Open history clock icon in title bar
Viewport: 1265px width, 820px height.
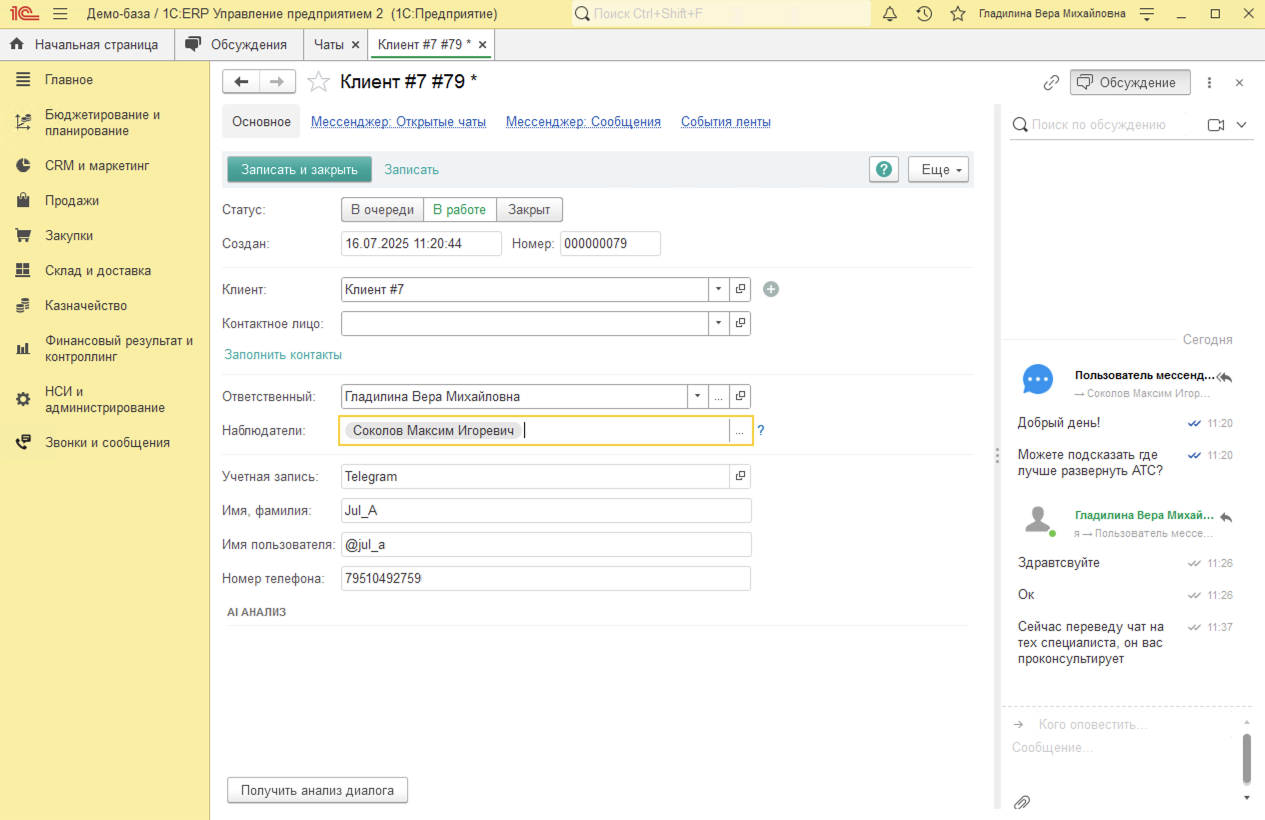[924, 14]
